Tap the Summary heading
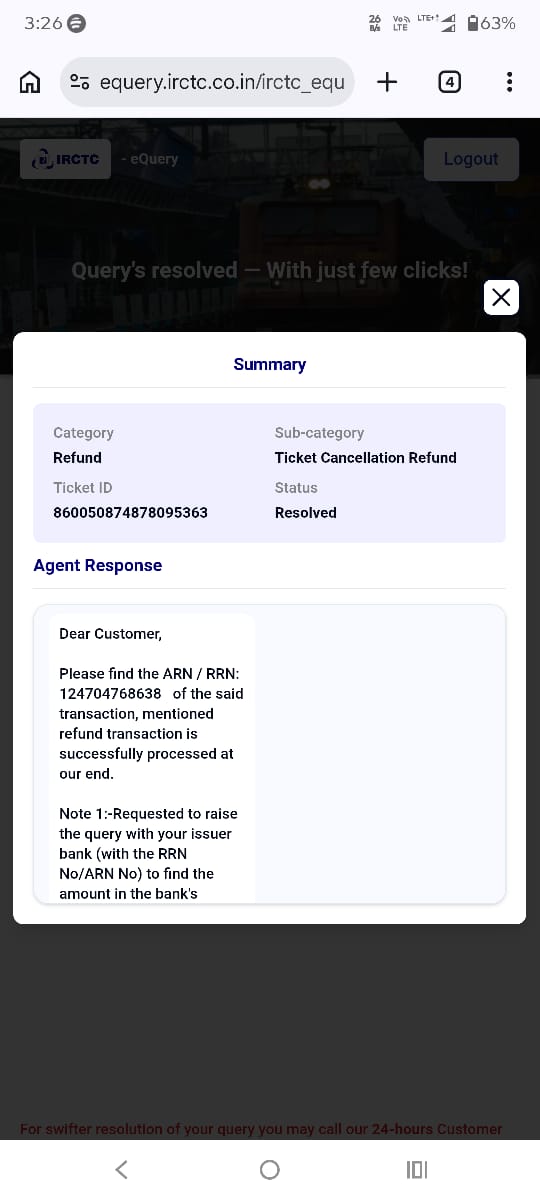The image size is (540, 1200). coord(270,364)
